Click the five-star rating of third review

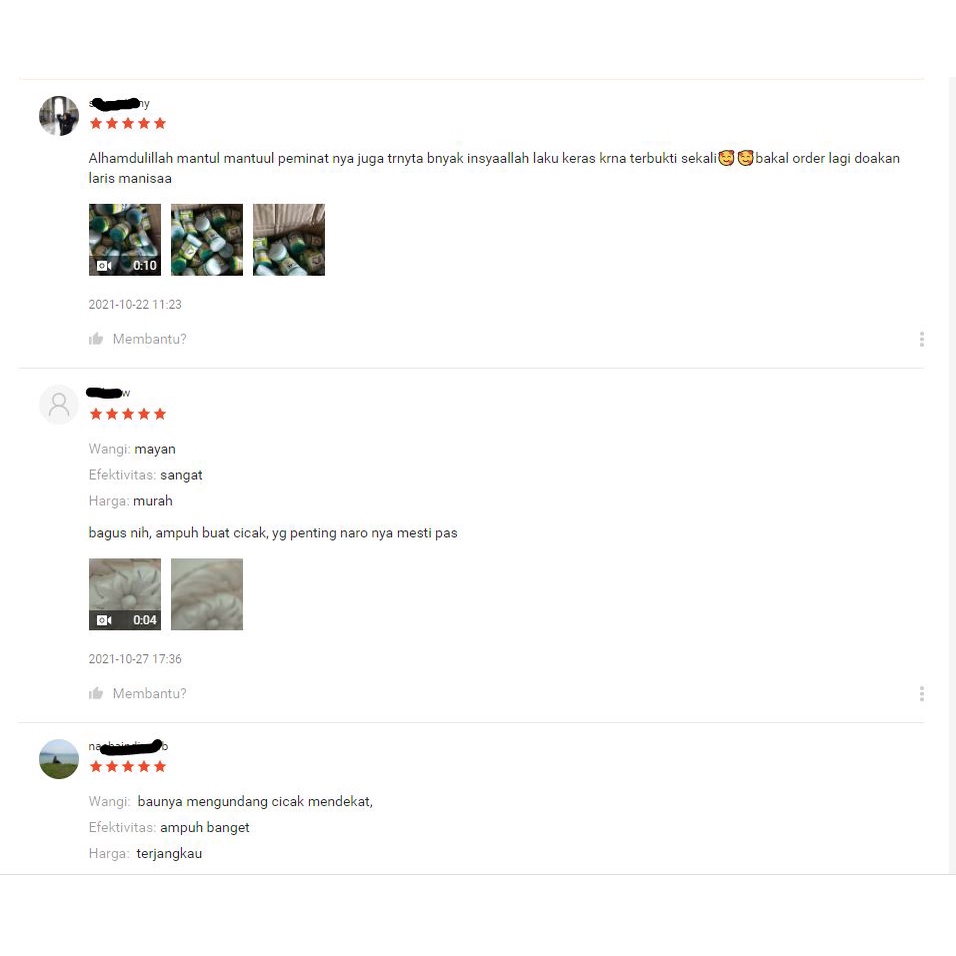coord(128,766)
